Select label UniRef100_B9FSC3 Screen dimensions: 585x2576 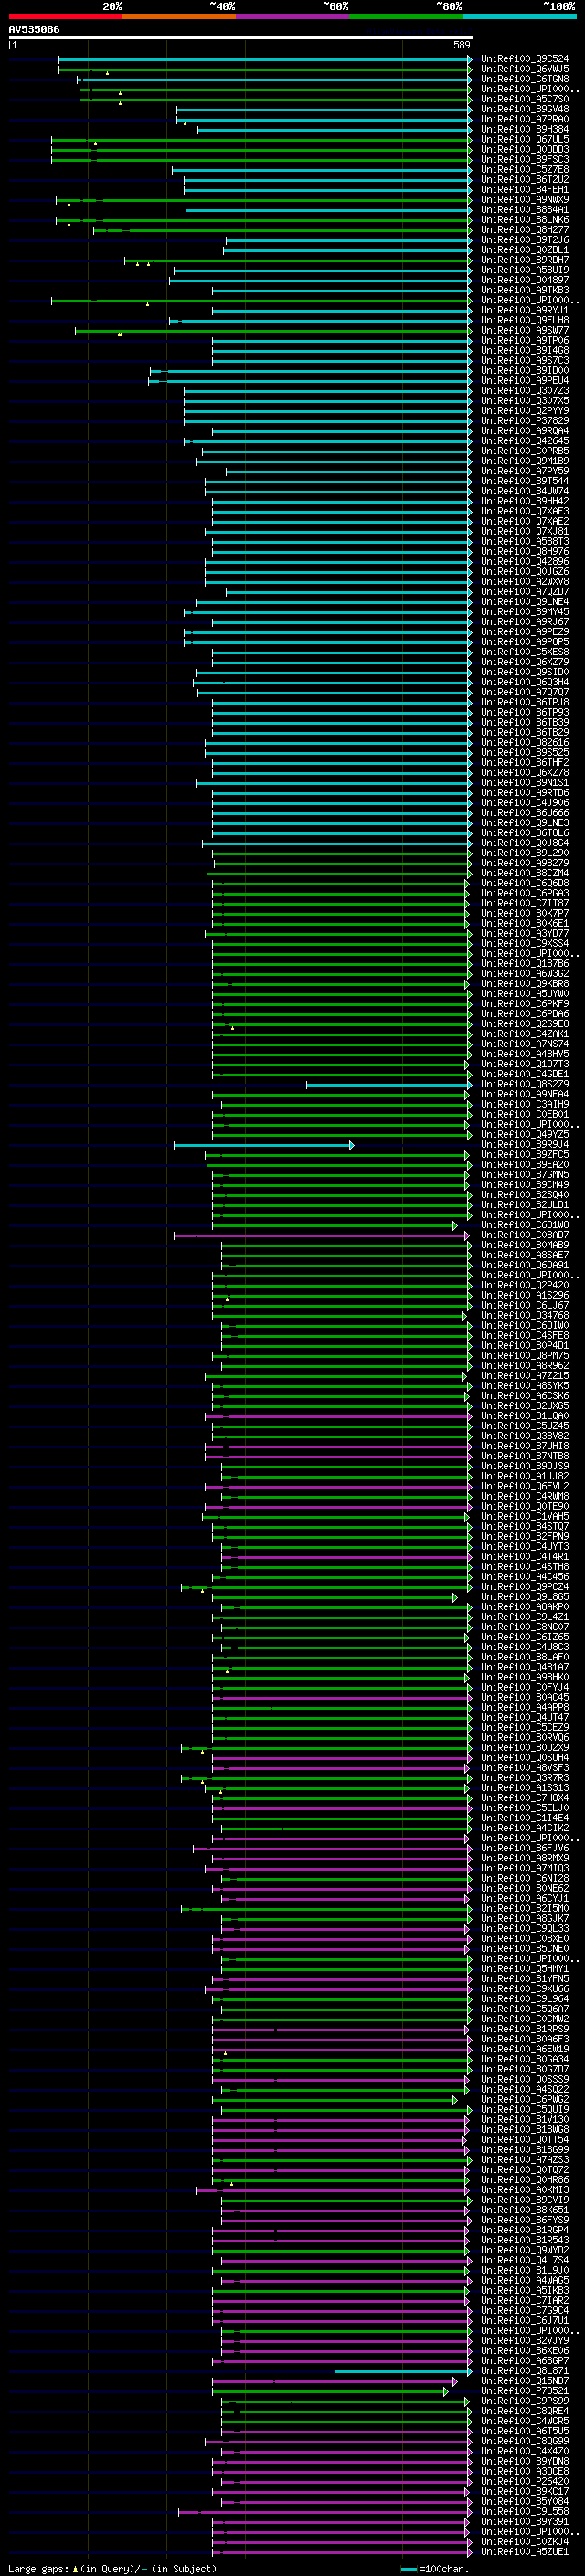[x=525, y=160]
